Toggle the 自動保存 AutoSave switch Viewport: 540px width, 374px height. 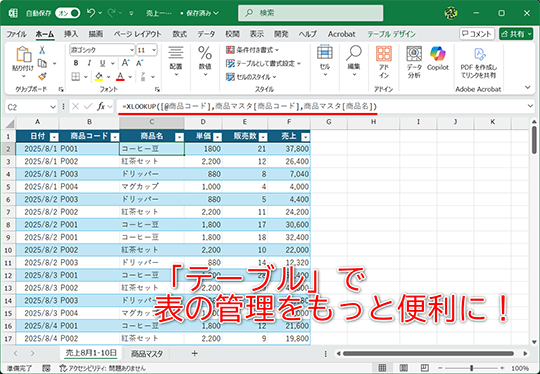[68, 13]
